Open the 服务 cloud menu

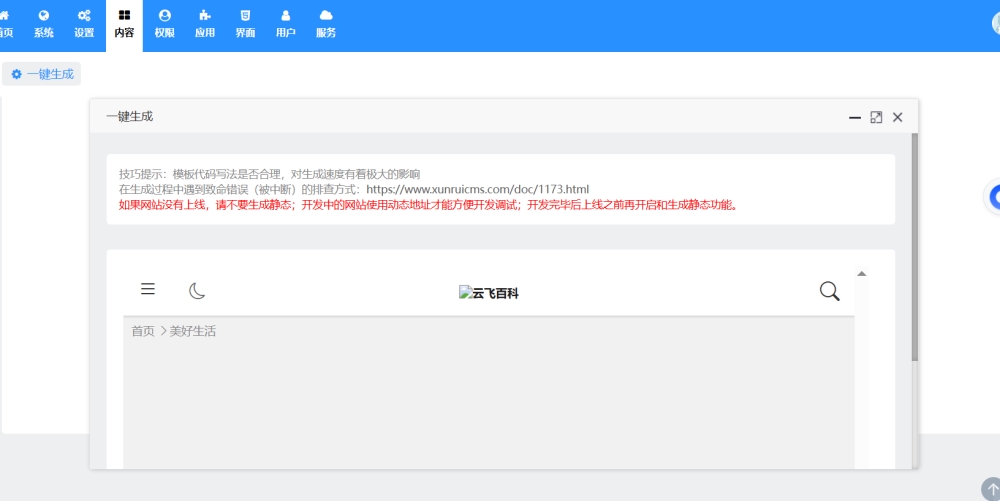pos(326,24)
